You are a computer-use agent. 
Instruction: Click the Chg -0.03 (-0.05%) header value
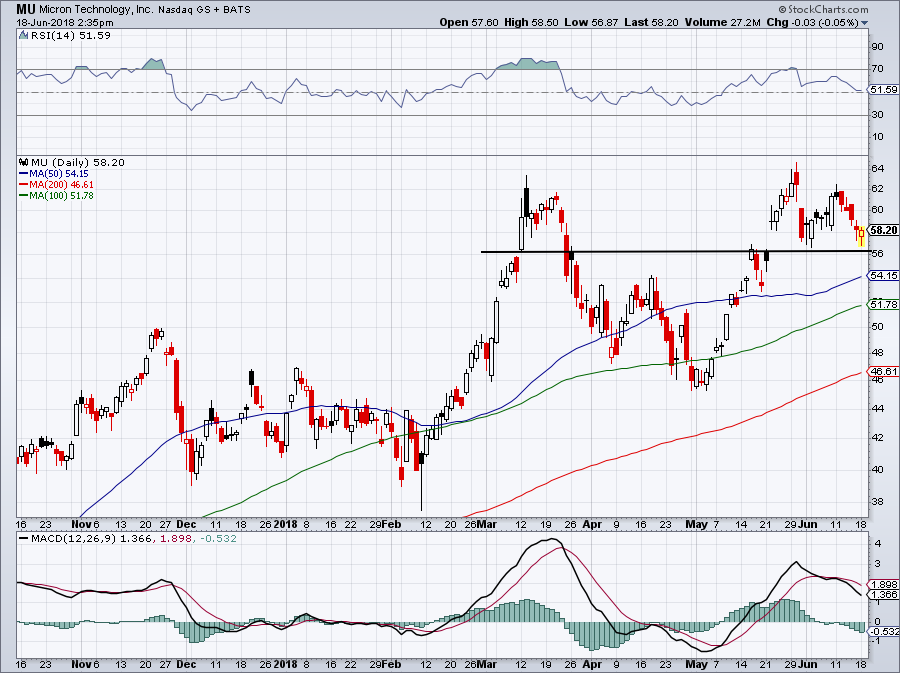[x=812, y=22]
